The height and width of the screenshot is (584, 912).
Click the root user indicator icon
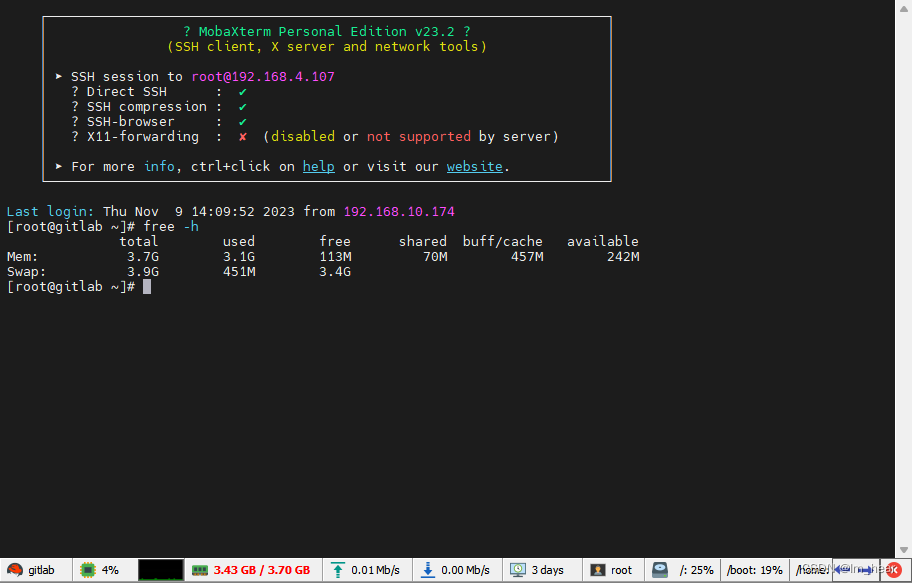595,570
